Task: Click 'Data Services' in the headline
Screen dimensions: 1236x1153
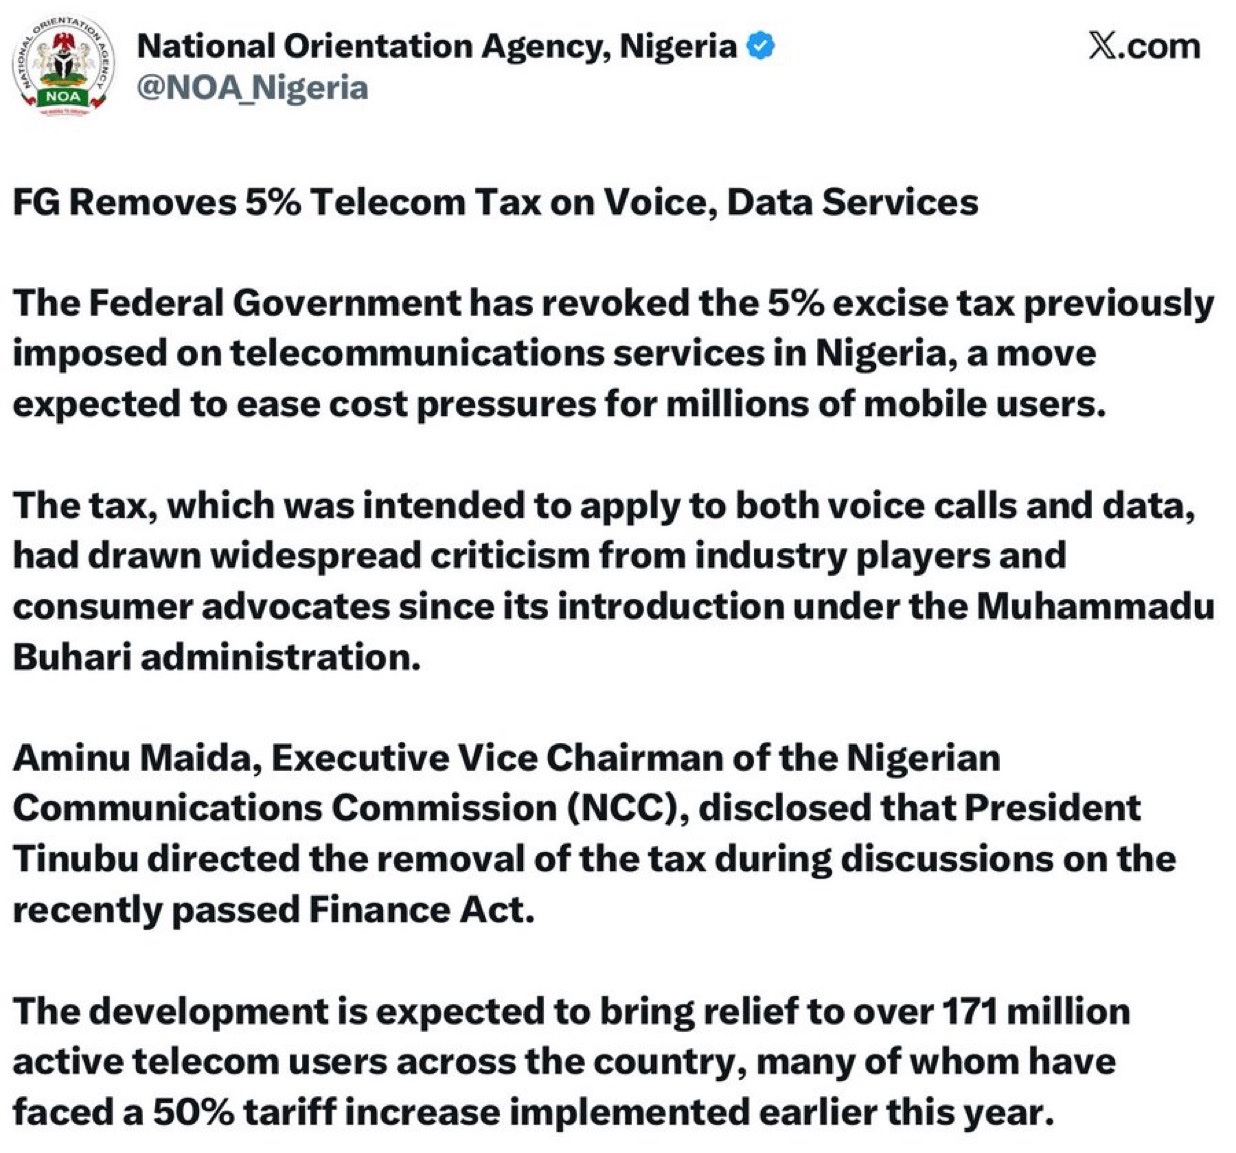Action: [x=853, y=202]
